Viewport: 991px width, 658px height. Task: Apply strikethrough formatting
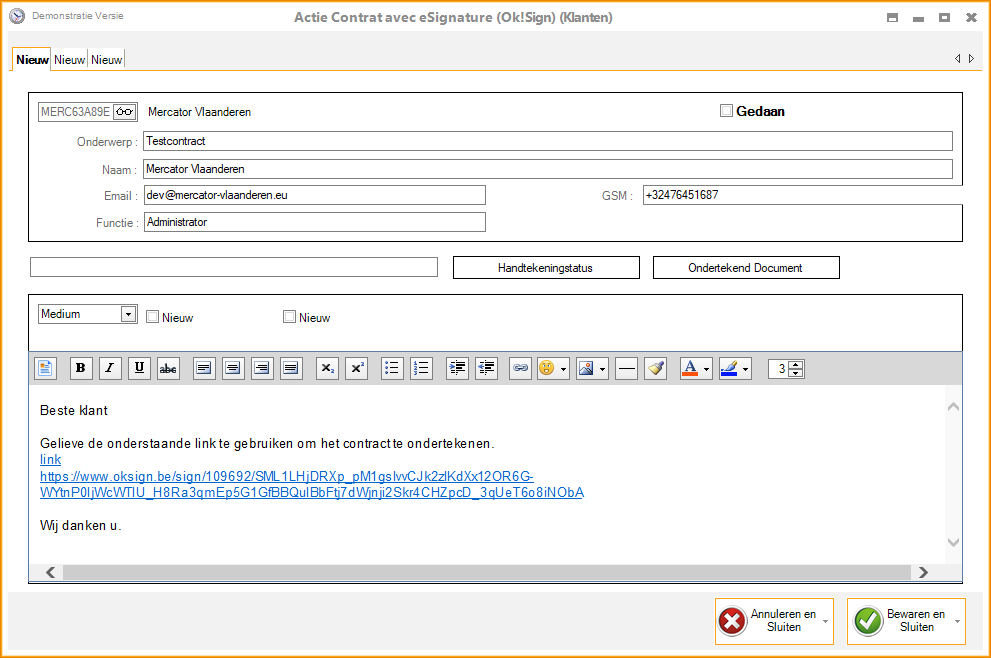click(x=168, y=368)
